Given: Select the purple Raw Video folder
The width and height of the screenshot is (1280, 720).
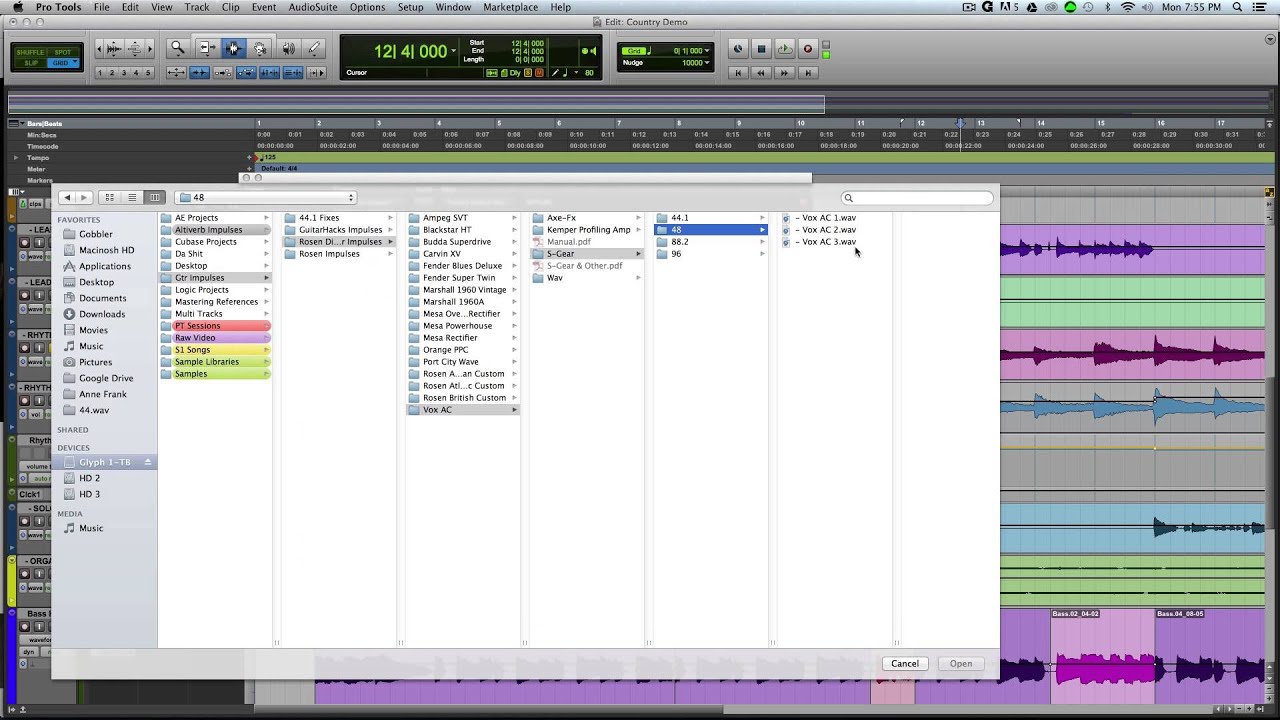Looking at the screenshot, I should coord(215,338).
